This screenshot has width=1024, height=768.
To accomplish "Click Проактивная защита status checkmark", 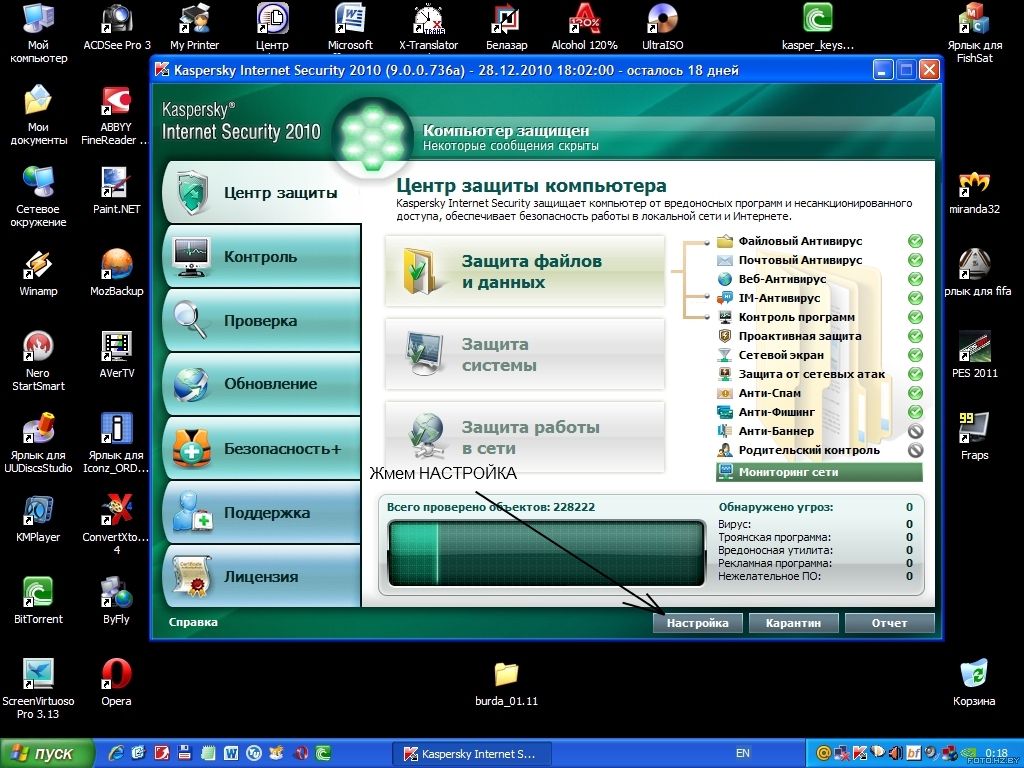I will (916, 336).
